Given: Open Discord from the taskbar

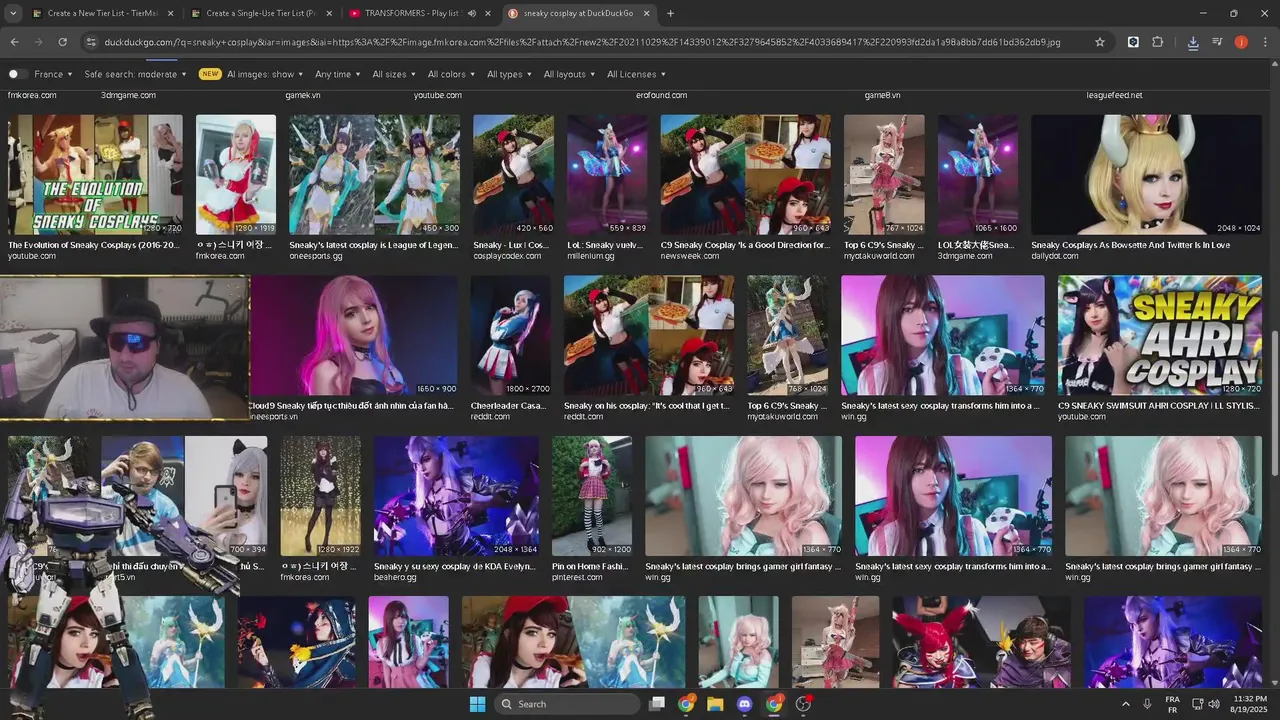Looking at the screenshot, I should (744, 704).
